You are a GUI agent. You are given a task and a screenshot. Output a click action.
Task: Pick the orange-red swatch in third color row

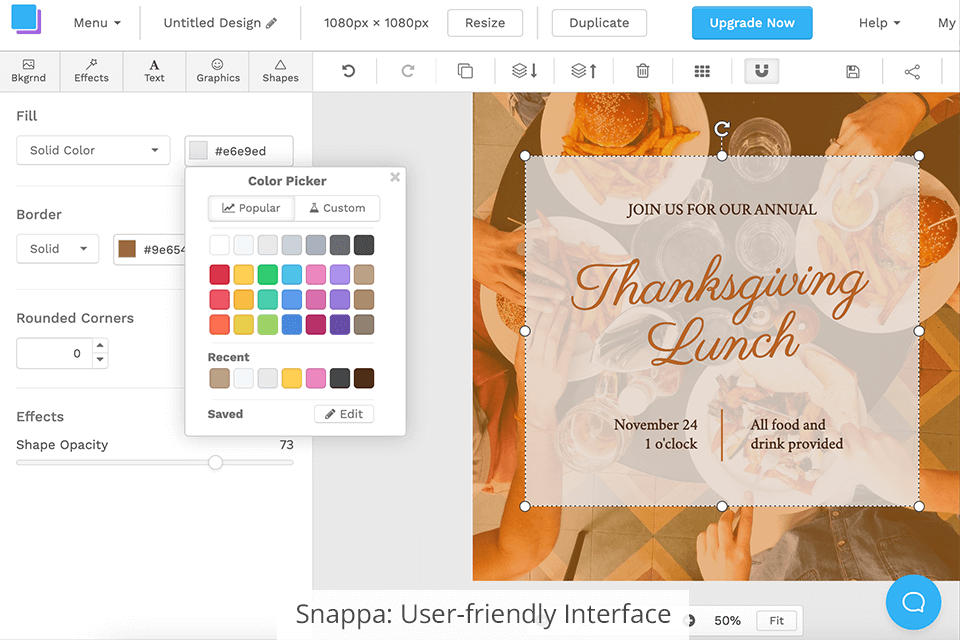tap(219, 325)
